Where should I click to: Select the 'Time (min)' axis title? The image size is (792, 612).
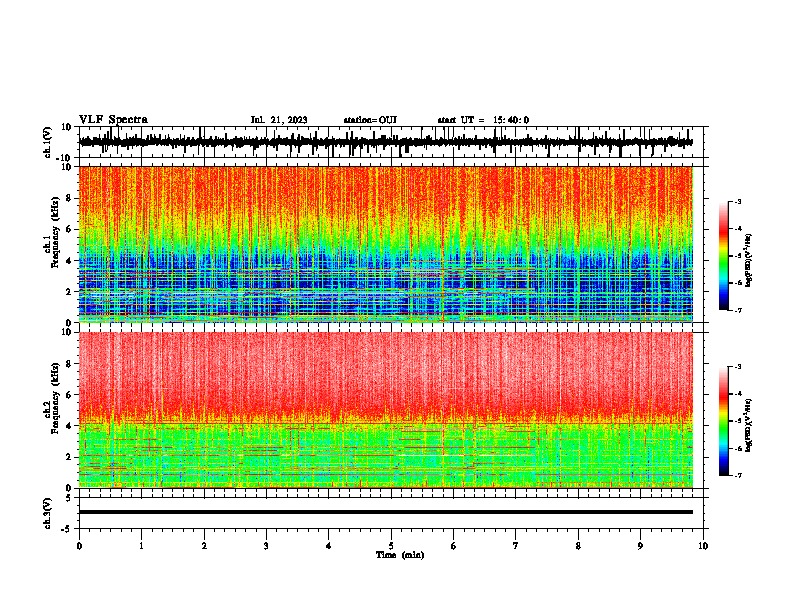click(x=400, y=555)
